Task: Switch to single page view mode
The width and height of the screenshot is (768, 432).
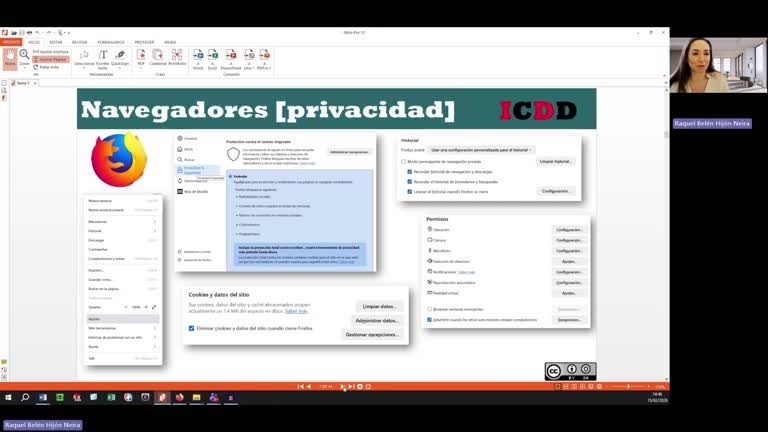Action: 557,386
